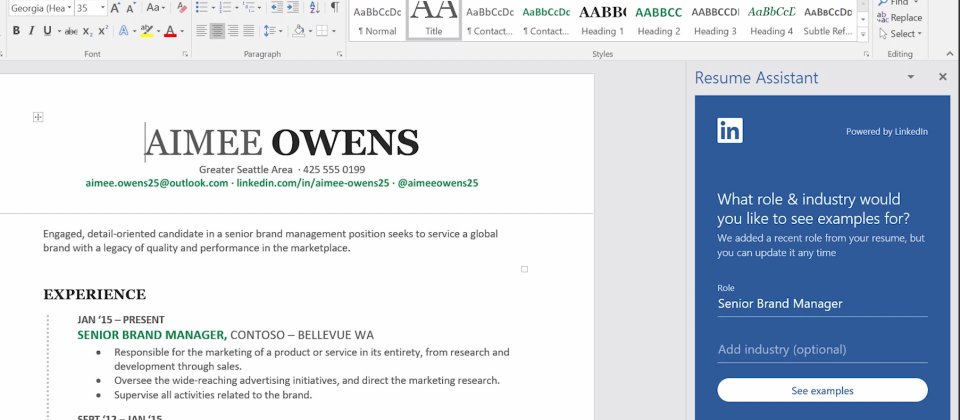Screen dimensions: 960x420
Task: Click Replace in Editing group
Action: pos(899,18)
